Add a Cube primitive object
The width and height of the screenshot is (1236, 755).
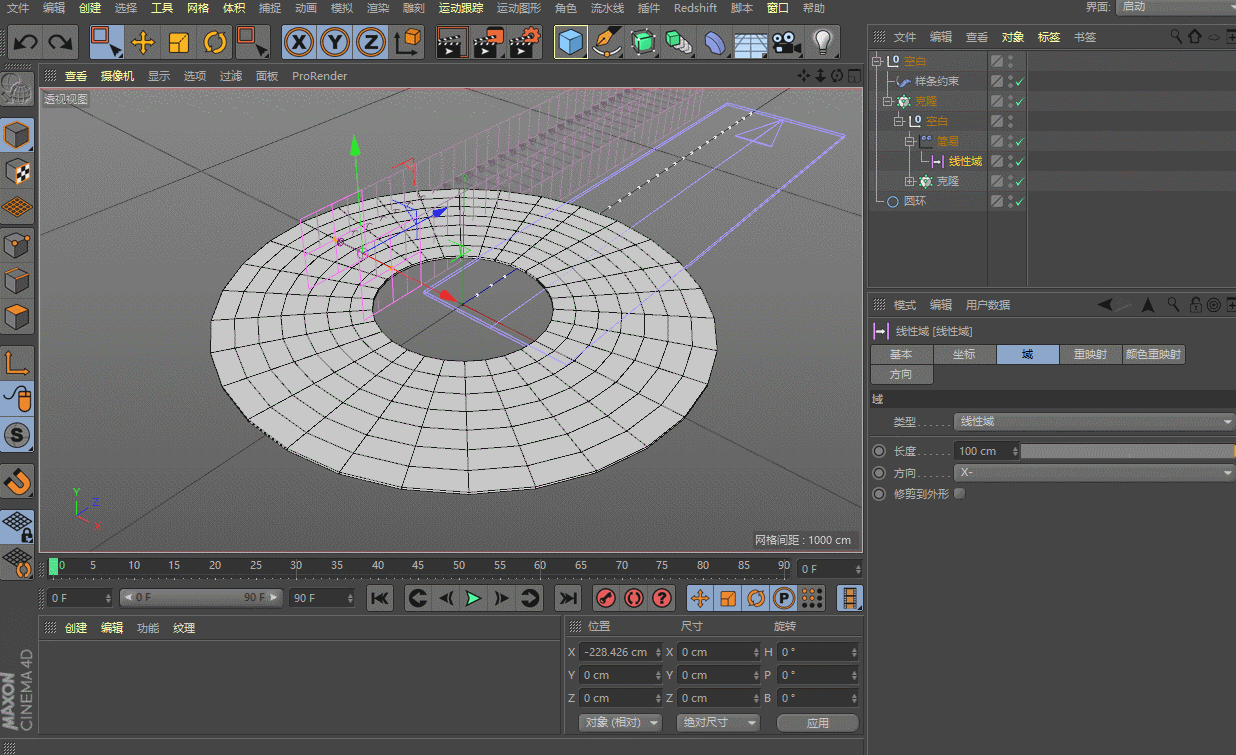571,42
